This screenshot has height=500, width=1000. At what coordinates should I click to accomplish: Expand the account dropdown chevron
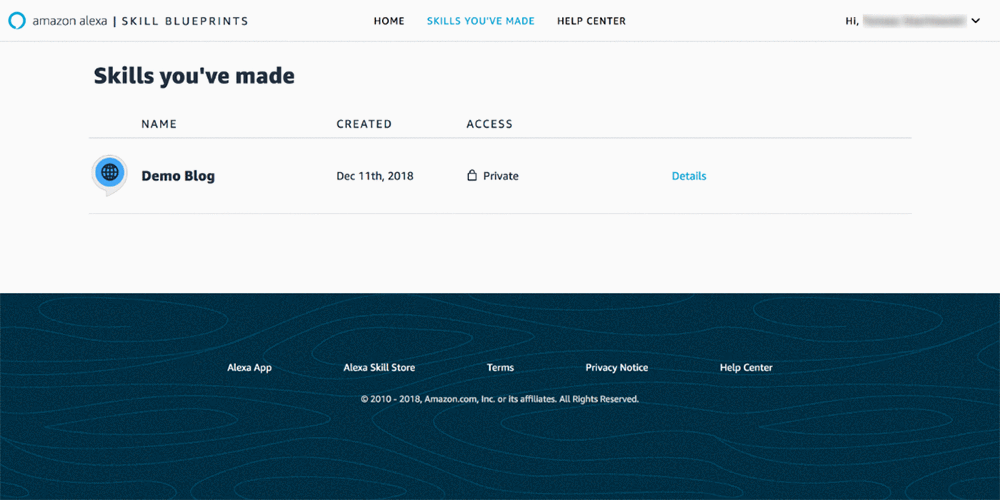pyautogui.click(x=975, y=21)
